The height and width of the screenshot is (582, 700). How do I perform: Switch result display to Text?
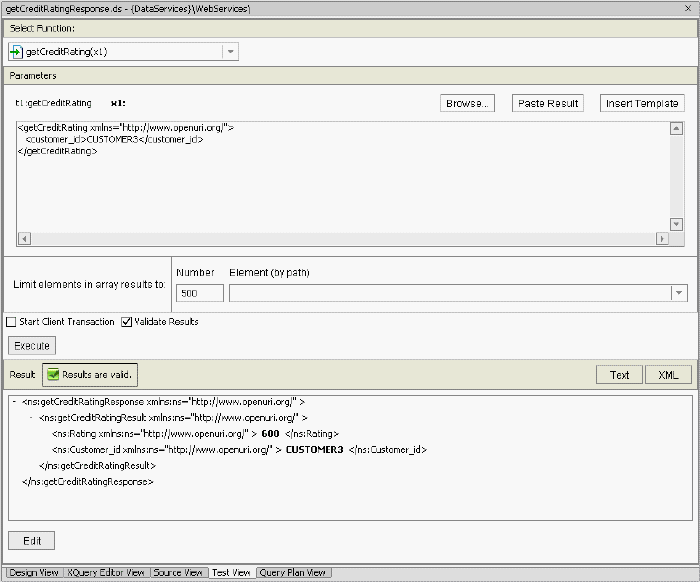coord(620,375)
